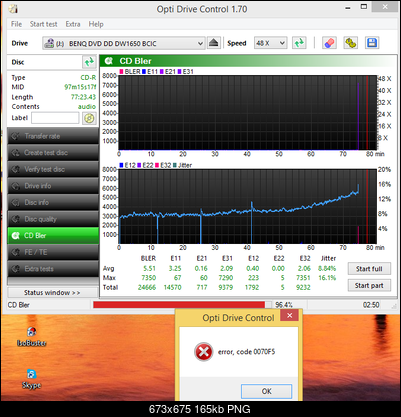Expand the Status window panel
This screenshot has height=417, width=401.
(x=52, y=293)
